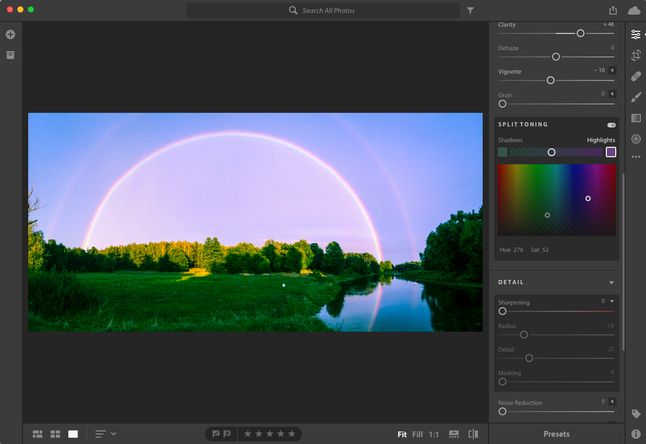Select the Shadows color swatch
Image resolution: width=646 pixels, height=444 pixels.
pyautogui.click(x=503, y=152)
